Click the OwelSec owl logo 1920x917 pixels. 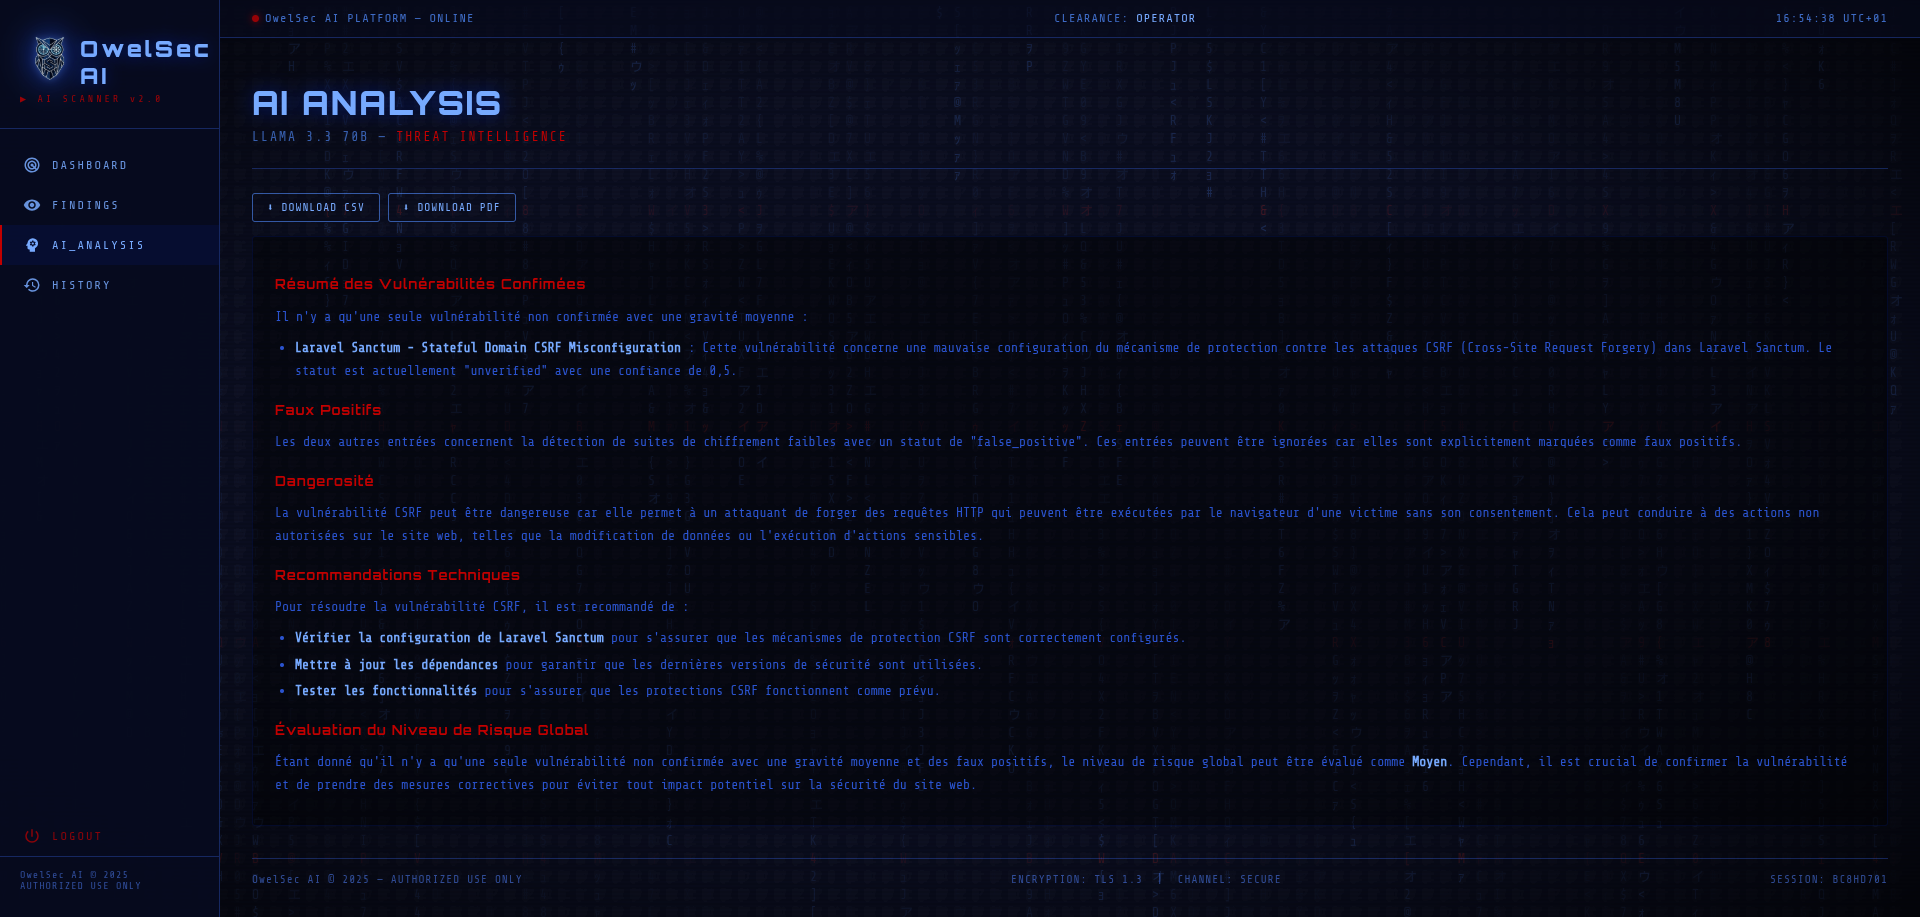point(49,59)
